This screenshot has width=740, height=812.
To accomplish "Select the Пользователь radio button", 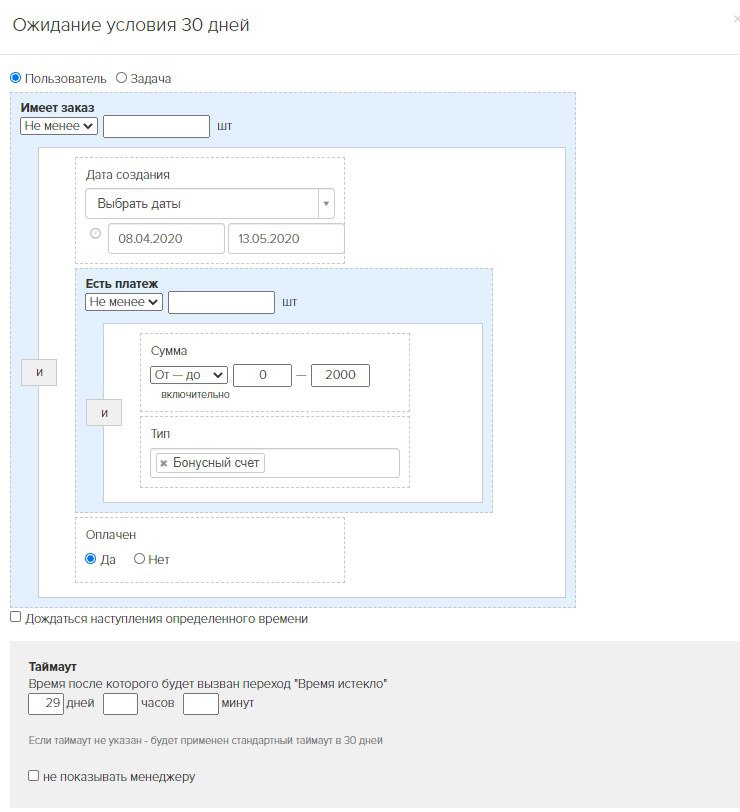I will (x=16, y=78).
